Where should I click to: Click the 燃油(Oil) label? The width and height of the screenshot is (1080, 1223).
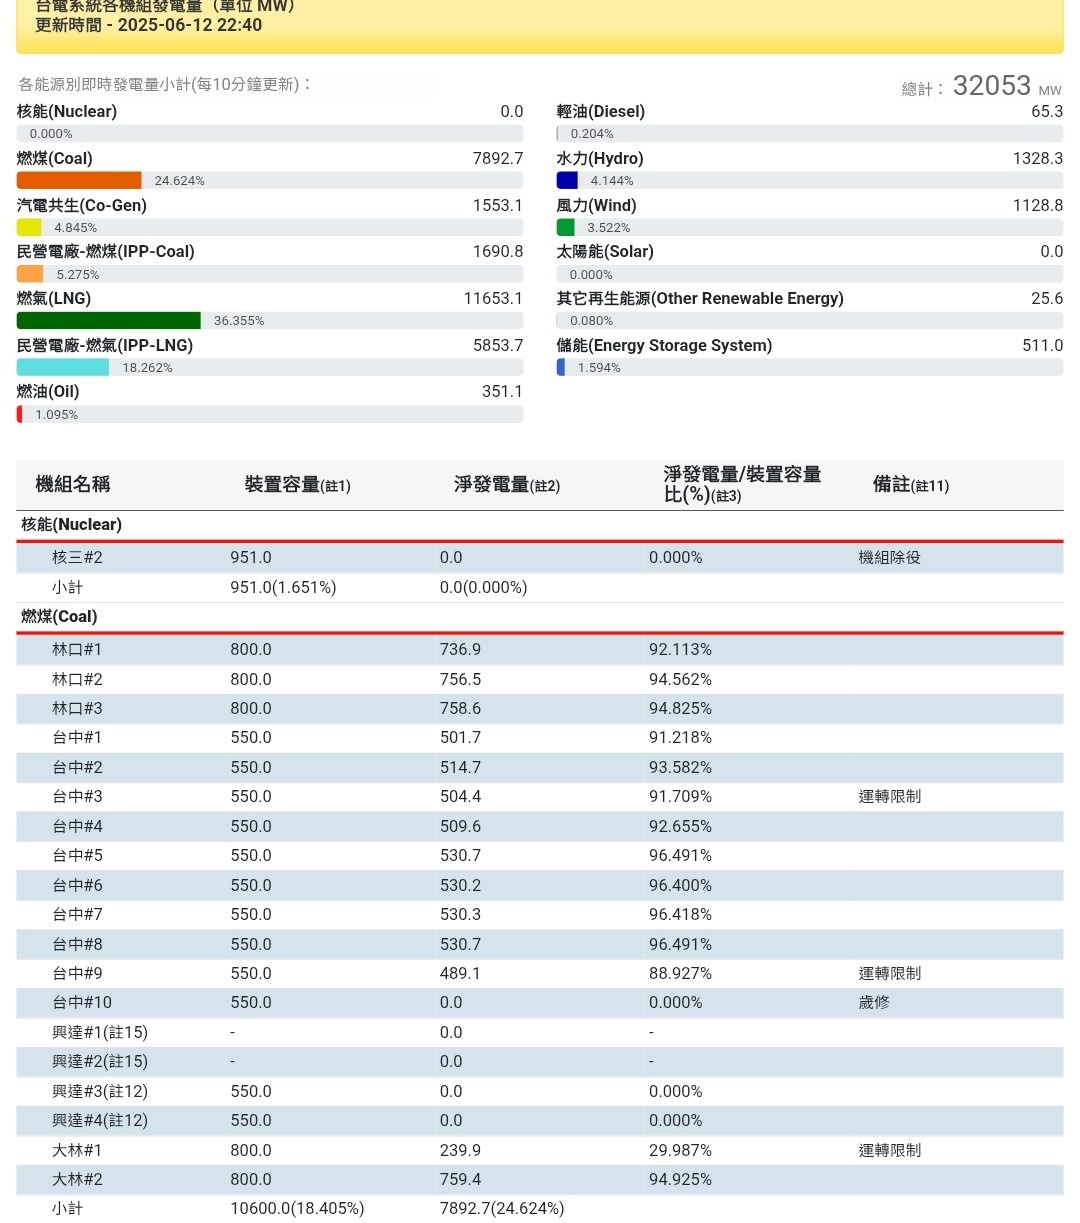[48, 392]
